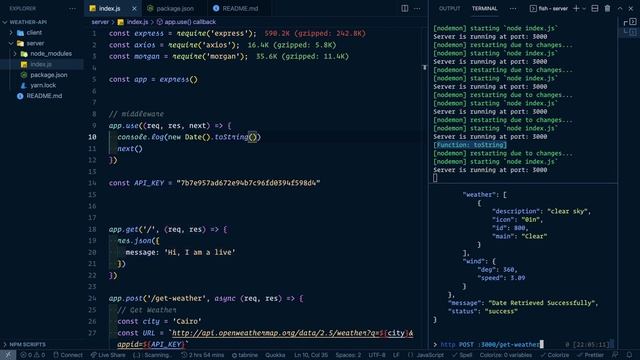Open index.js in the explorer tree
The width and height of the screenshot is (640, 360).
pos(41,64)
